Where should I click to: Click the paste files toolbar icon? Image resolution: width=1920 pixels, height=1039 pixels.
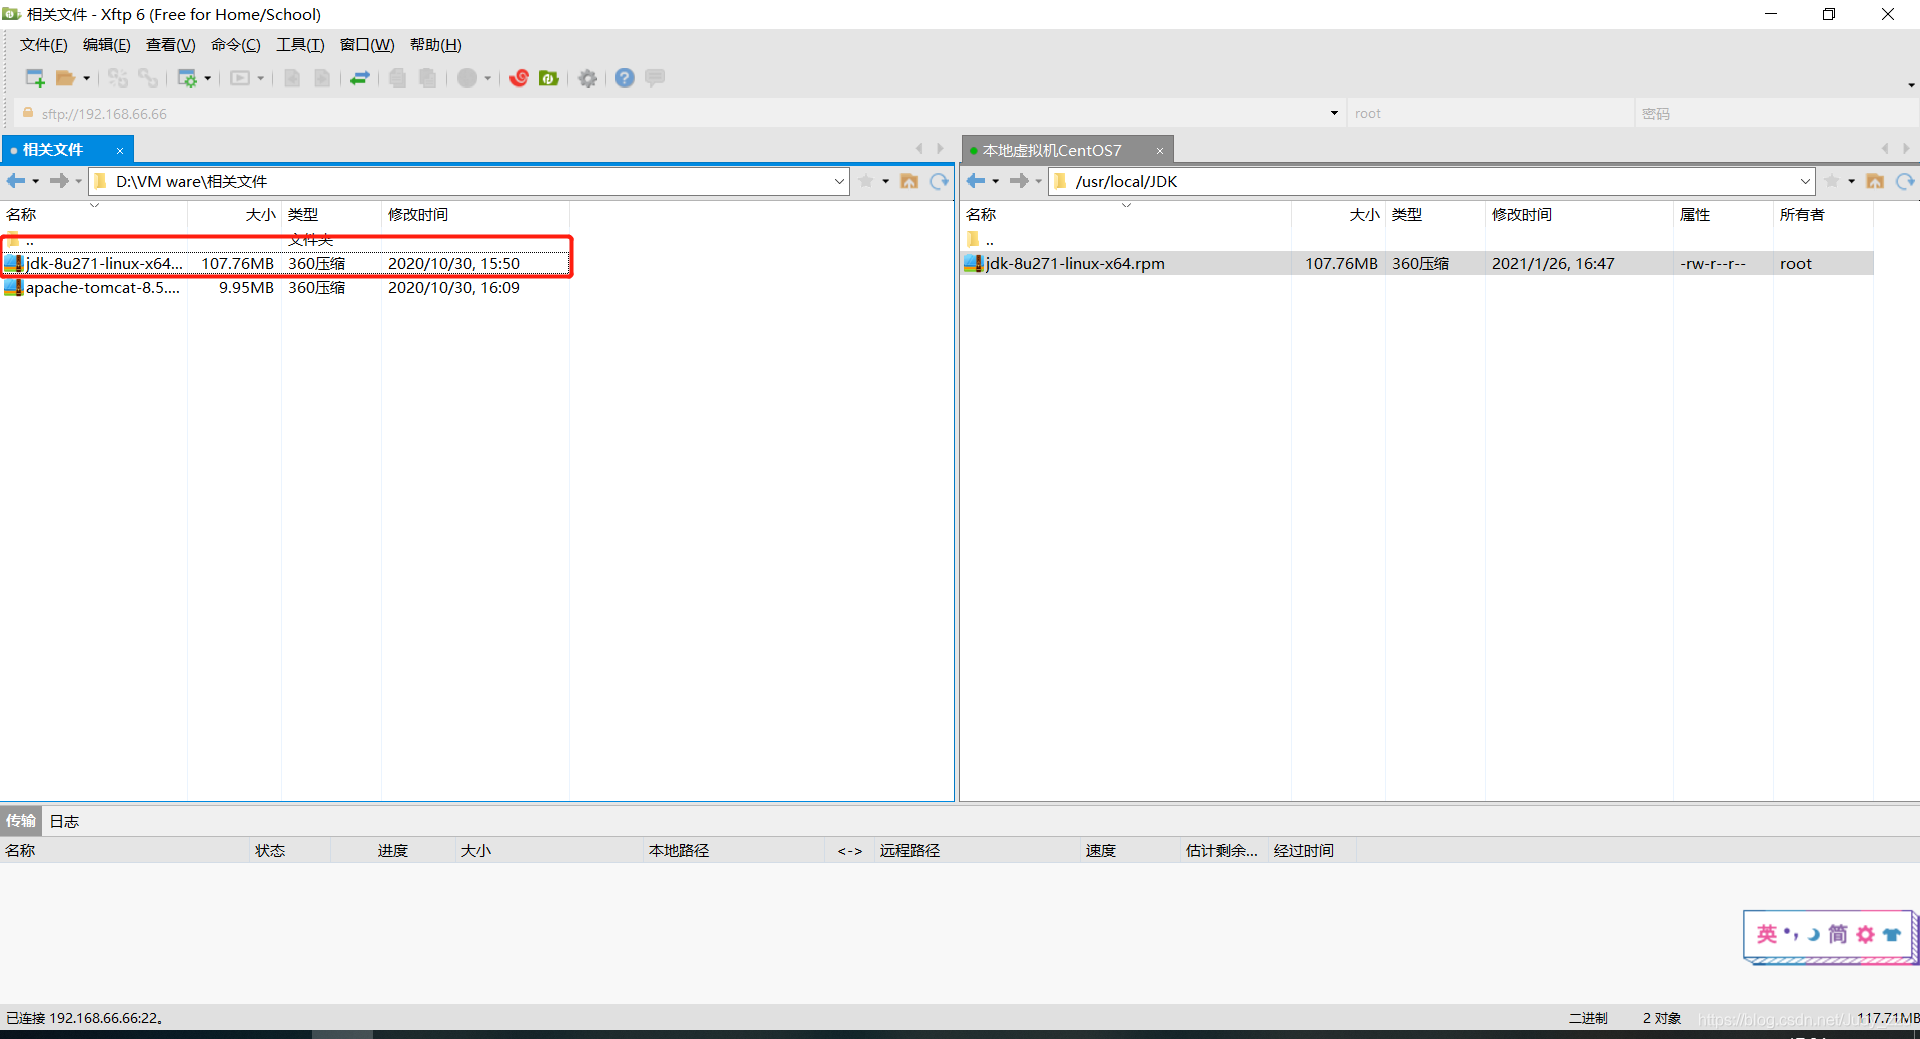coord(428,78)
